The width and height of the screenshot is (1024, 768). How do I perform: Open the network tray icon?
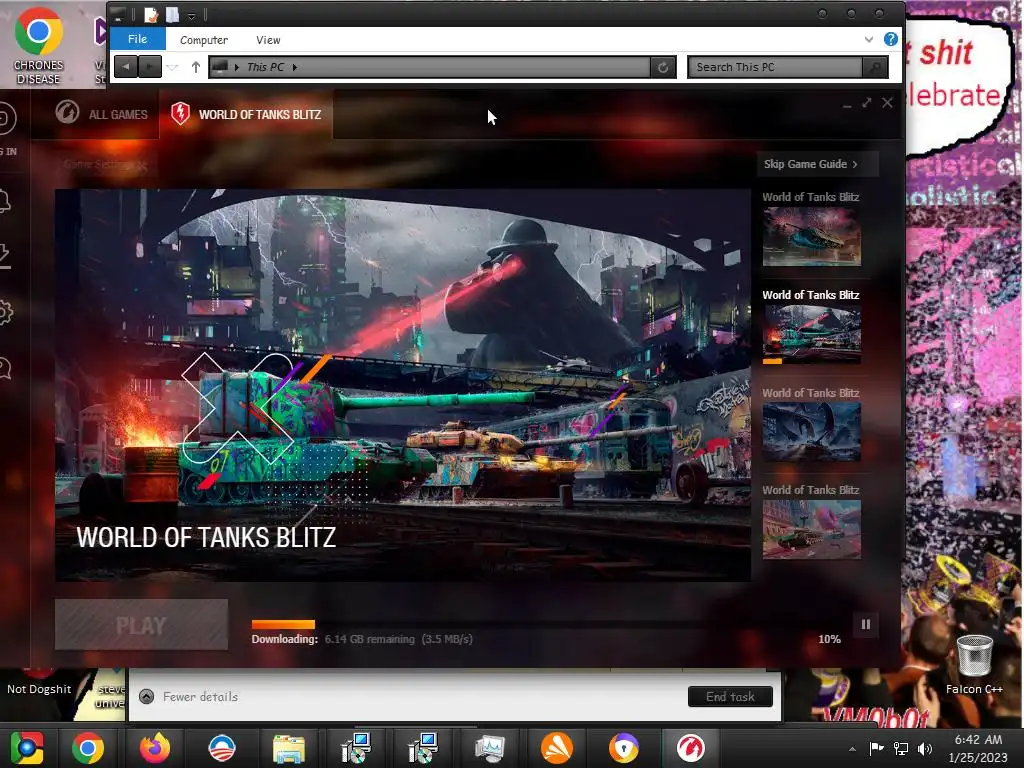(x=901, y=748)
